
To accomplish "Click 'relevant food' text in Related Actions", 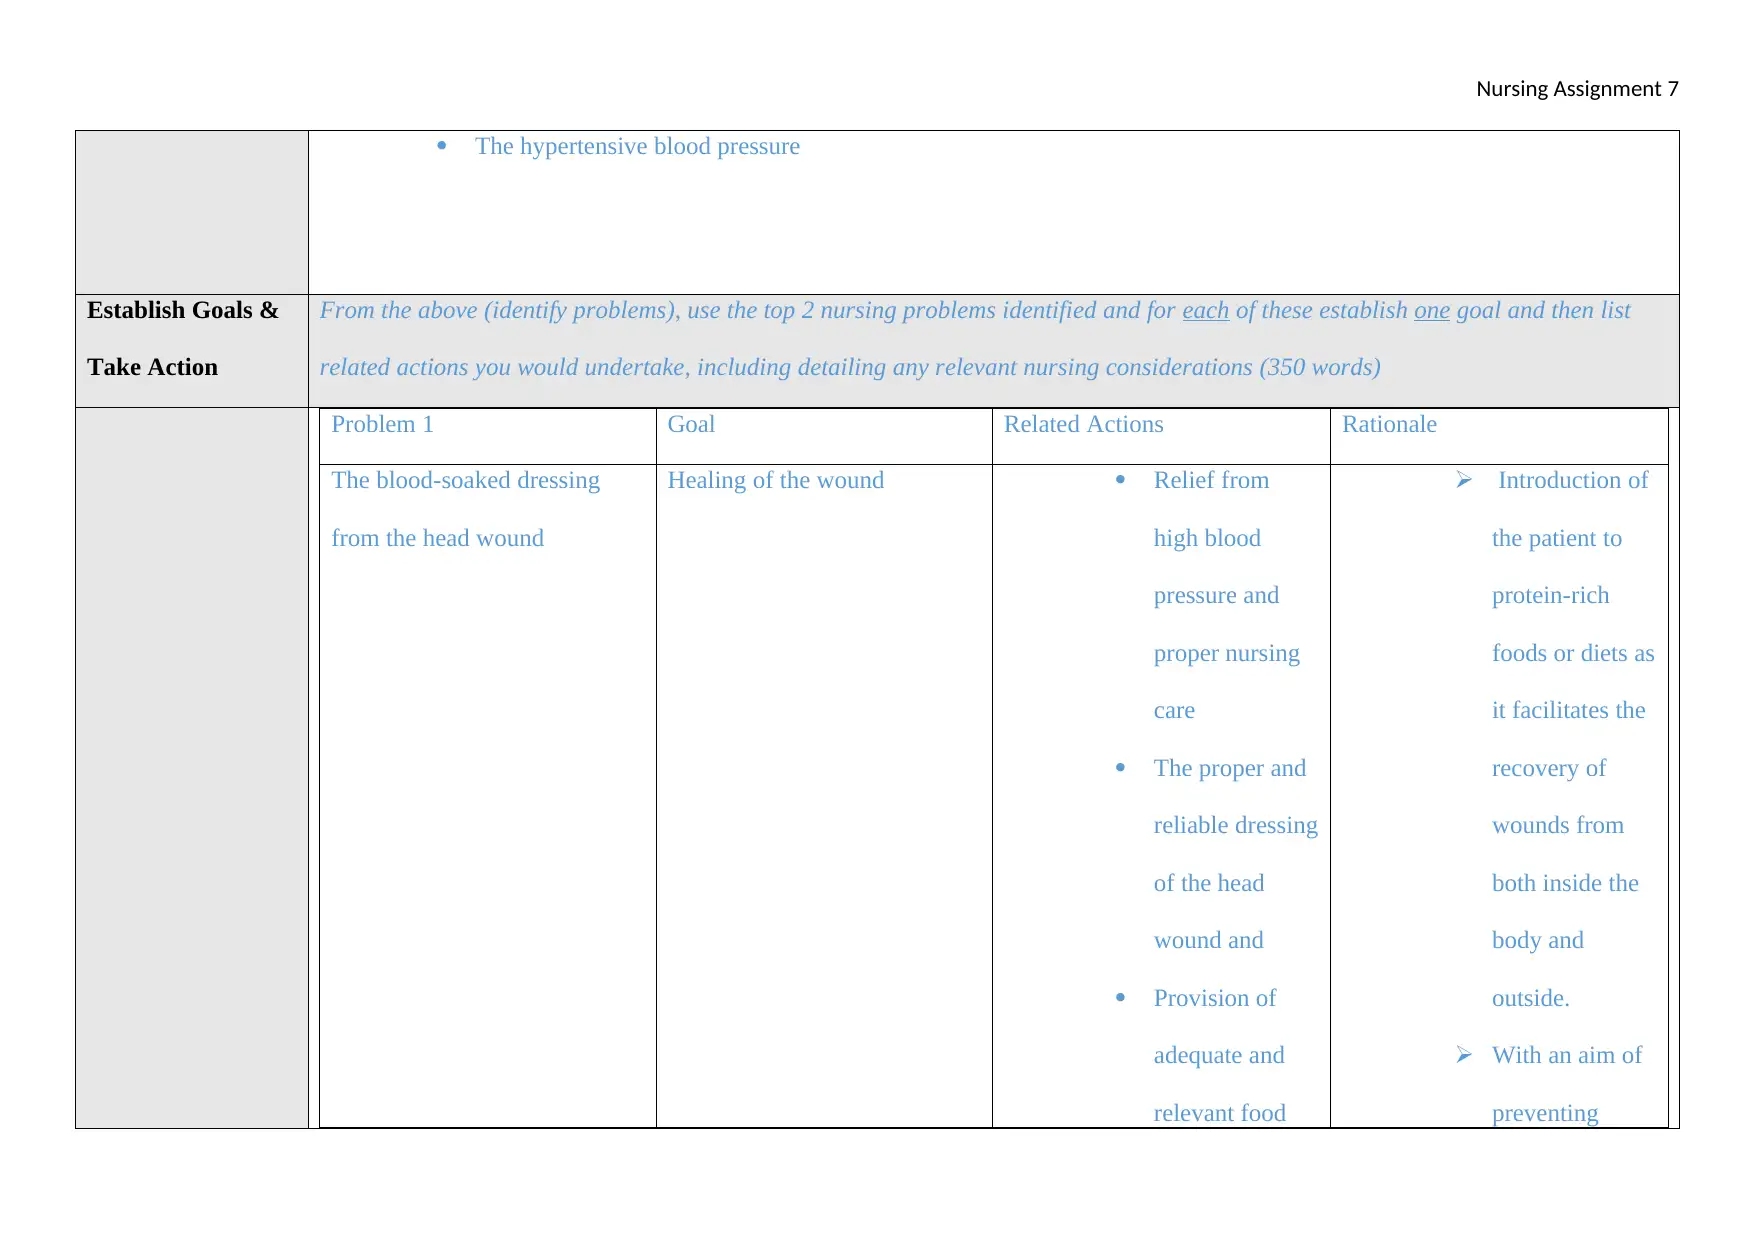I will coord(1219,1113).
